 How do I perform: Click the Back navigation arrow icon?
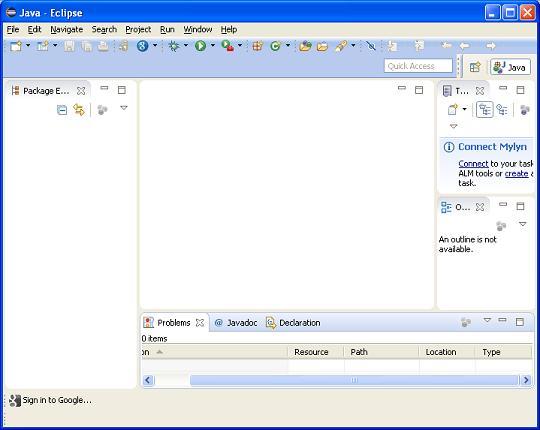click(x=465, y=46)
